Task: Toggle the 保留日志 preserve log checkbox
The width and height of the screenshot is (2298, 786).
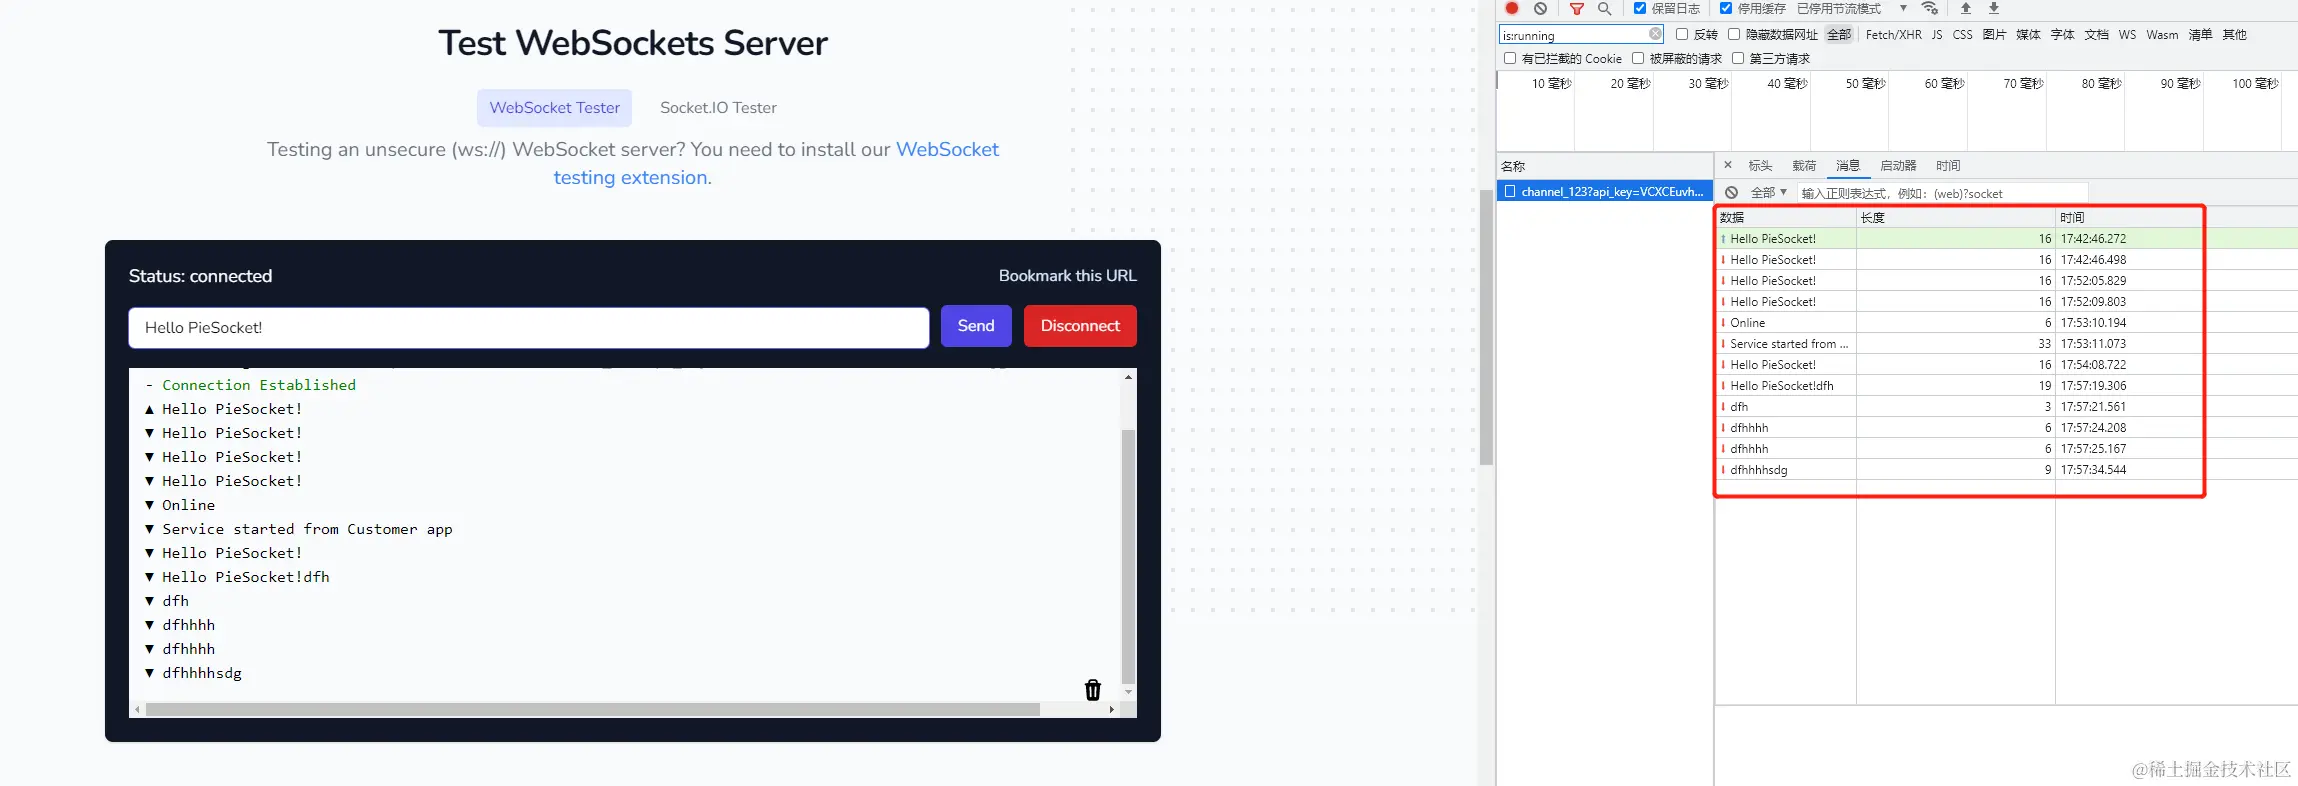Action: point(1639,8)
